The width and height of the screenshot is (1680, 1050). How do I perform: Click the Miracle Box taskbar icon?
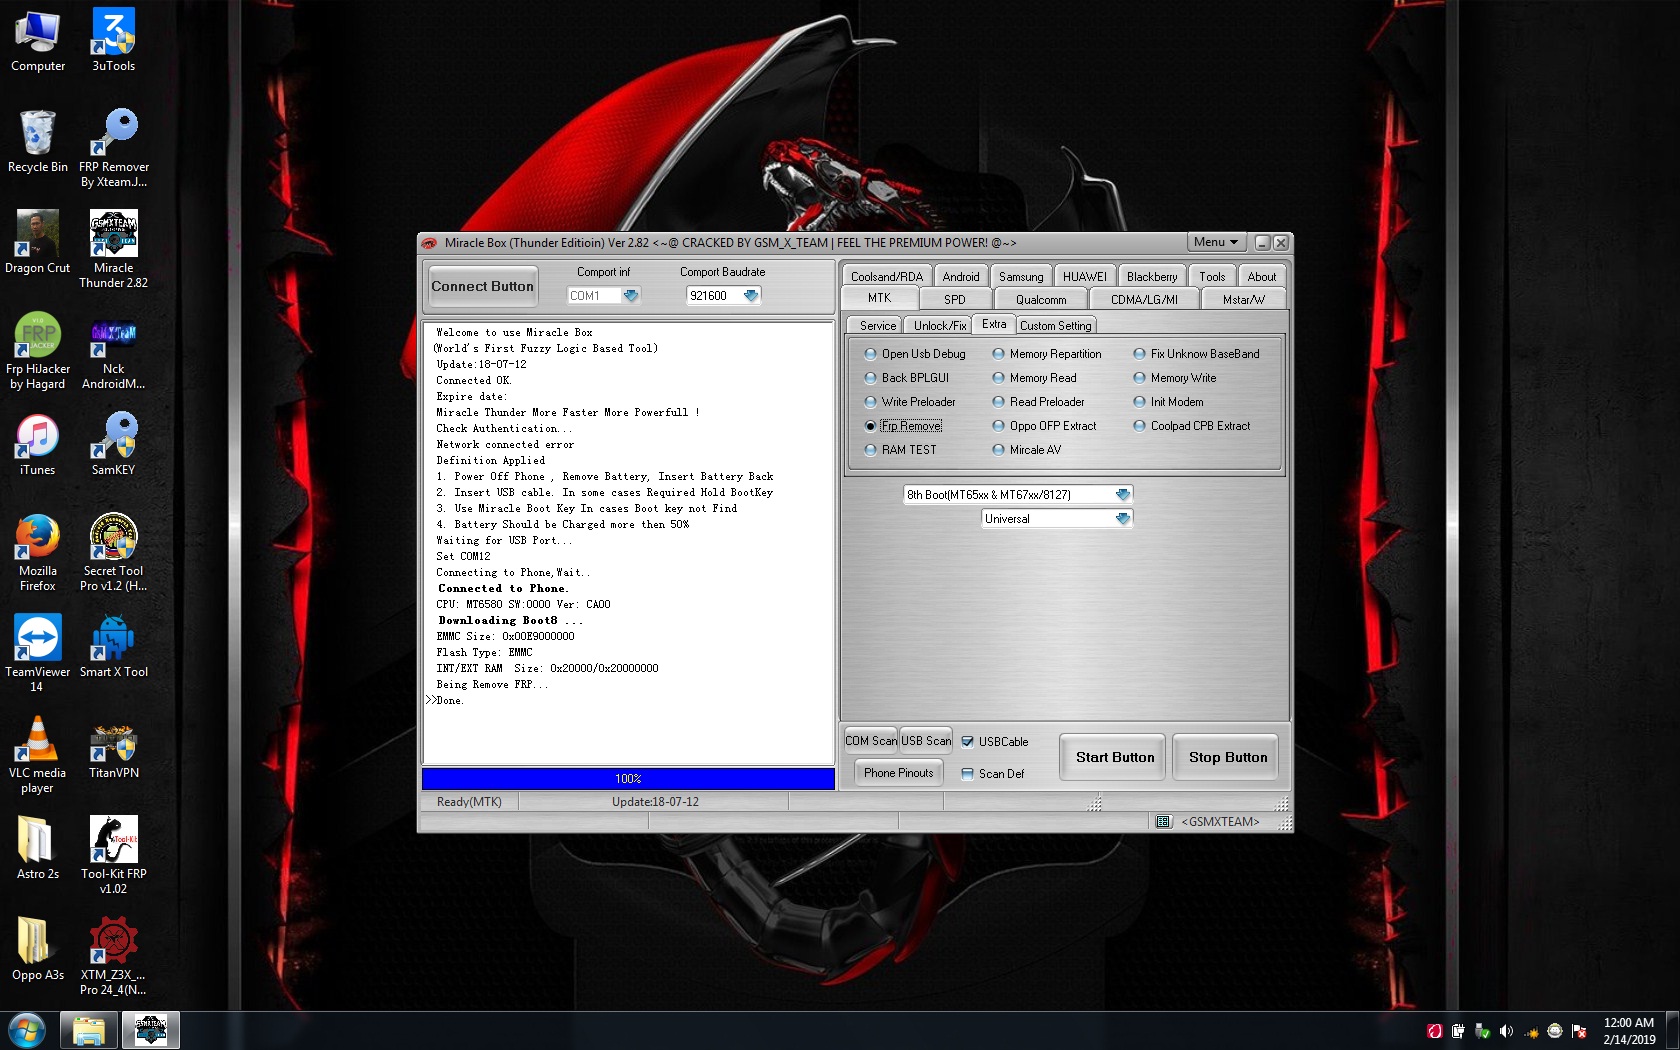point(151,1030)
